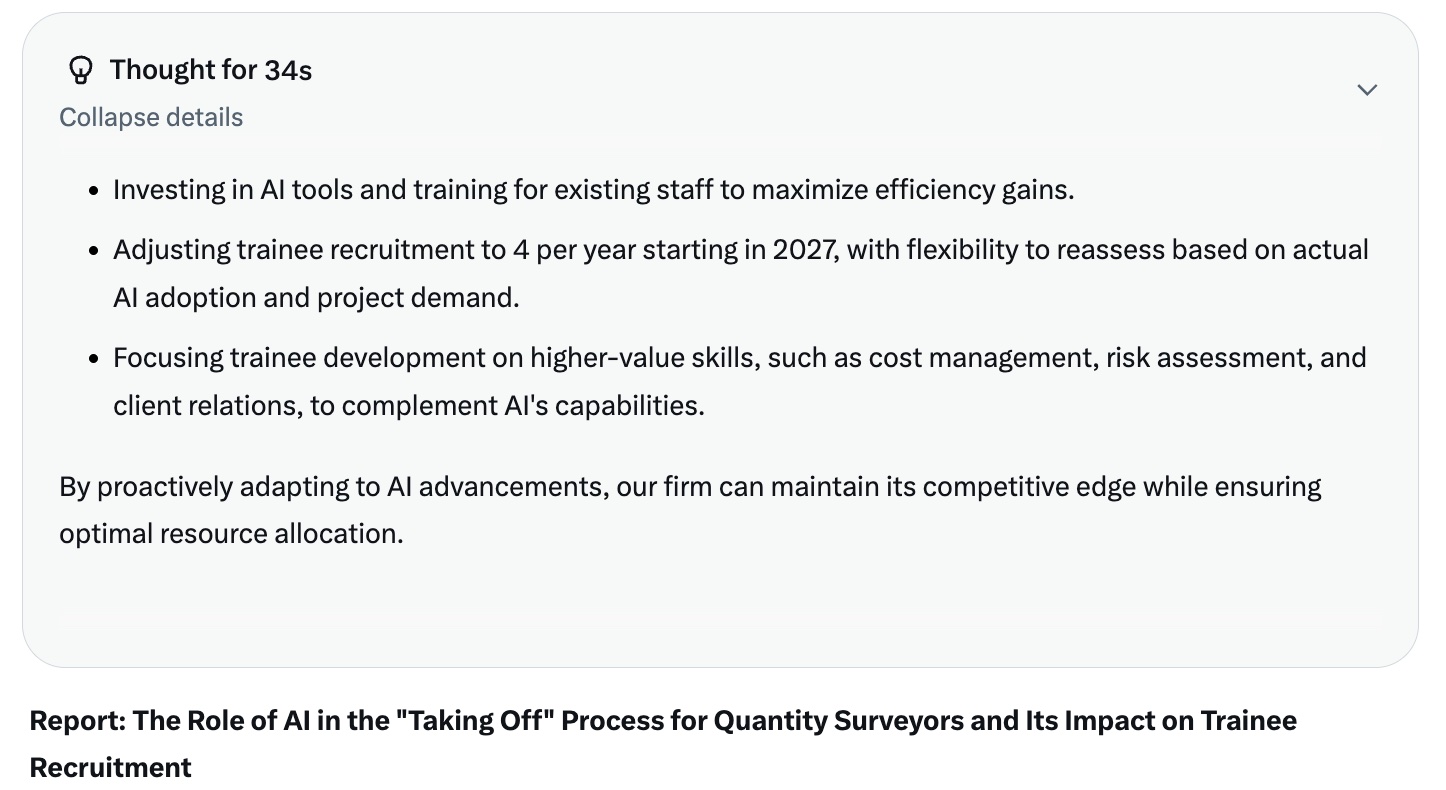
Task: Collapse the thought panel via chevron arrow
Action: [x=1367, y=90]
